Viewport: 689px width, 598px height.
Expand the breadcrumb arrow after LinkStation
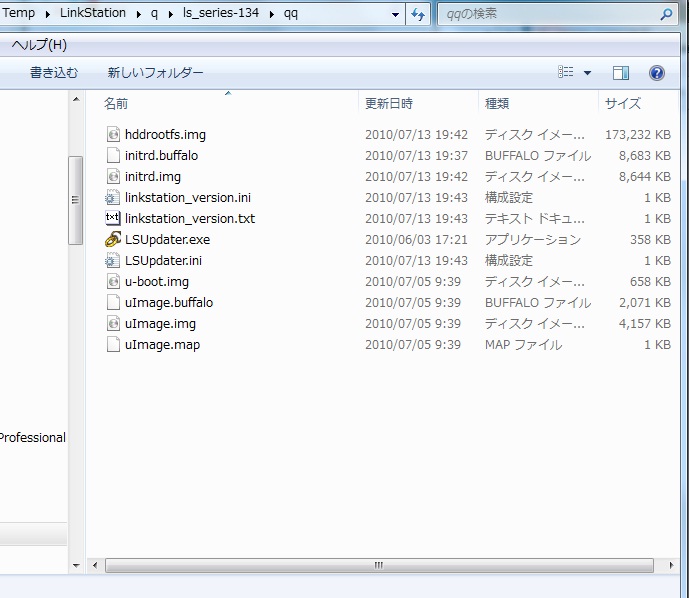click(139, 14)
